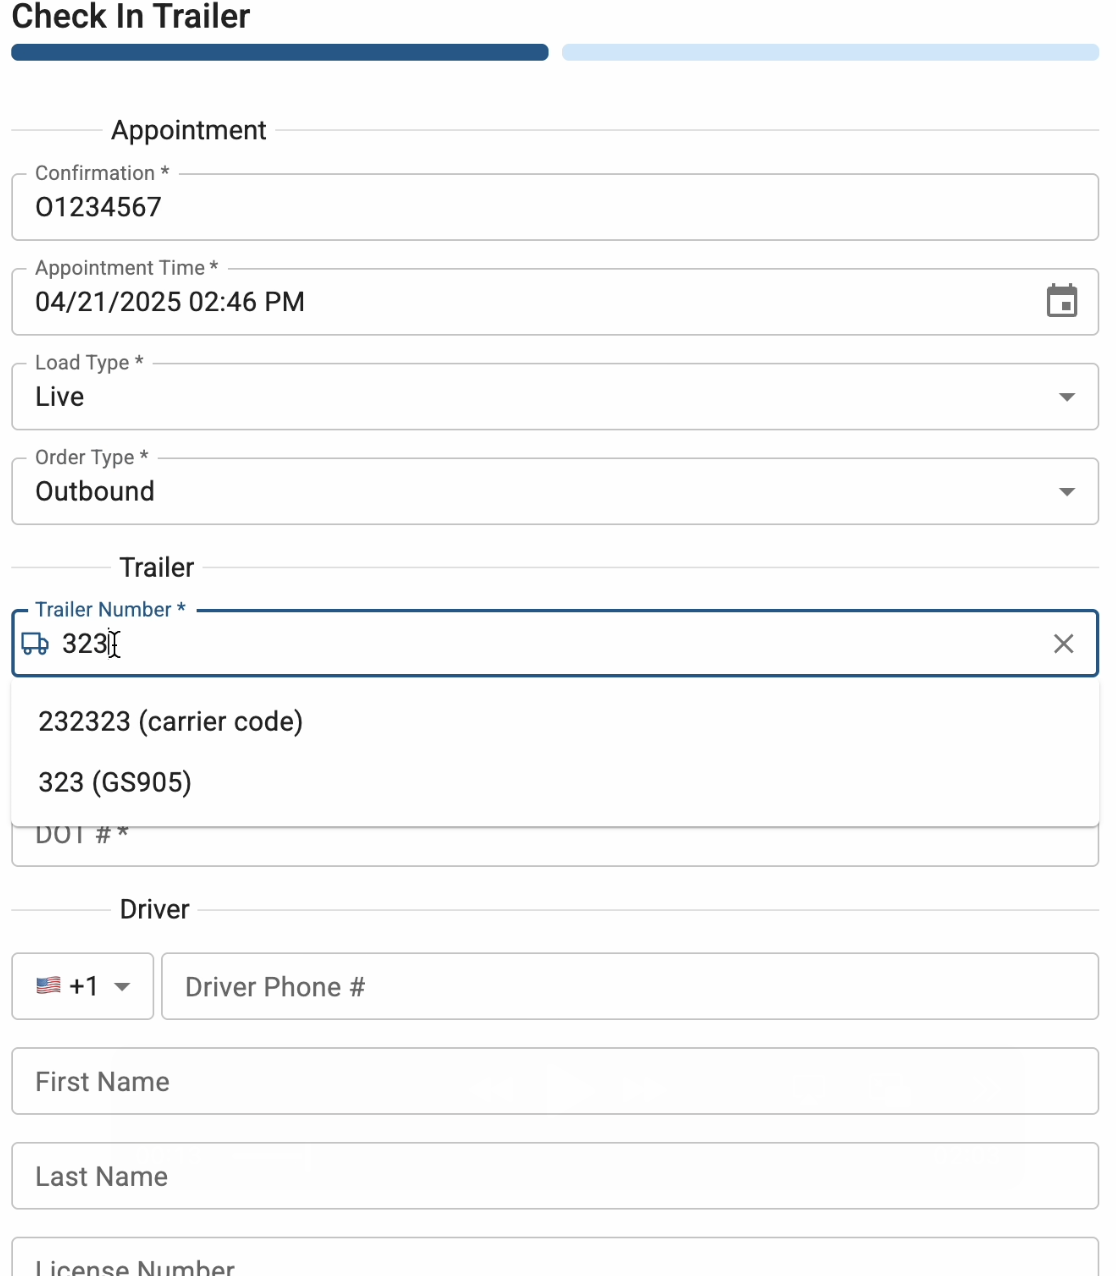Click the Driver section label

coord(155,909)
